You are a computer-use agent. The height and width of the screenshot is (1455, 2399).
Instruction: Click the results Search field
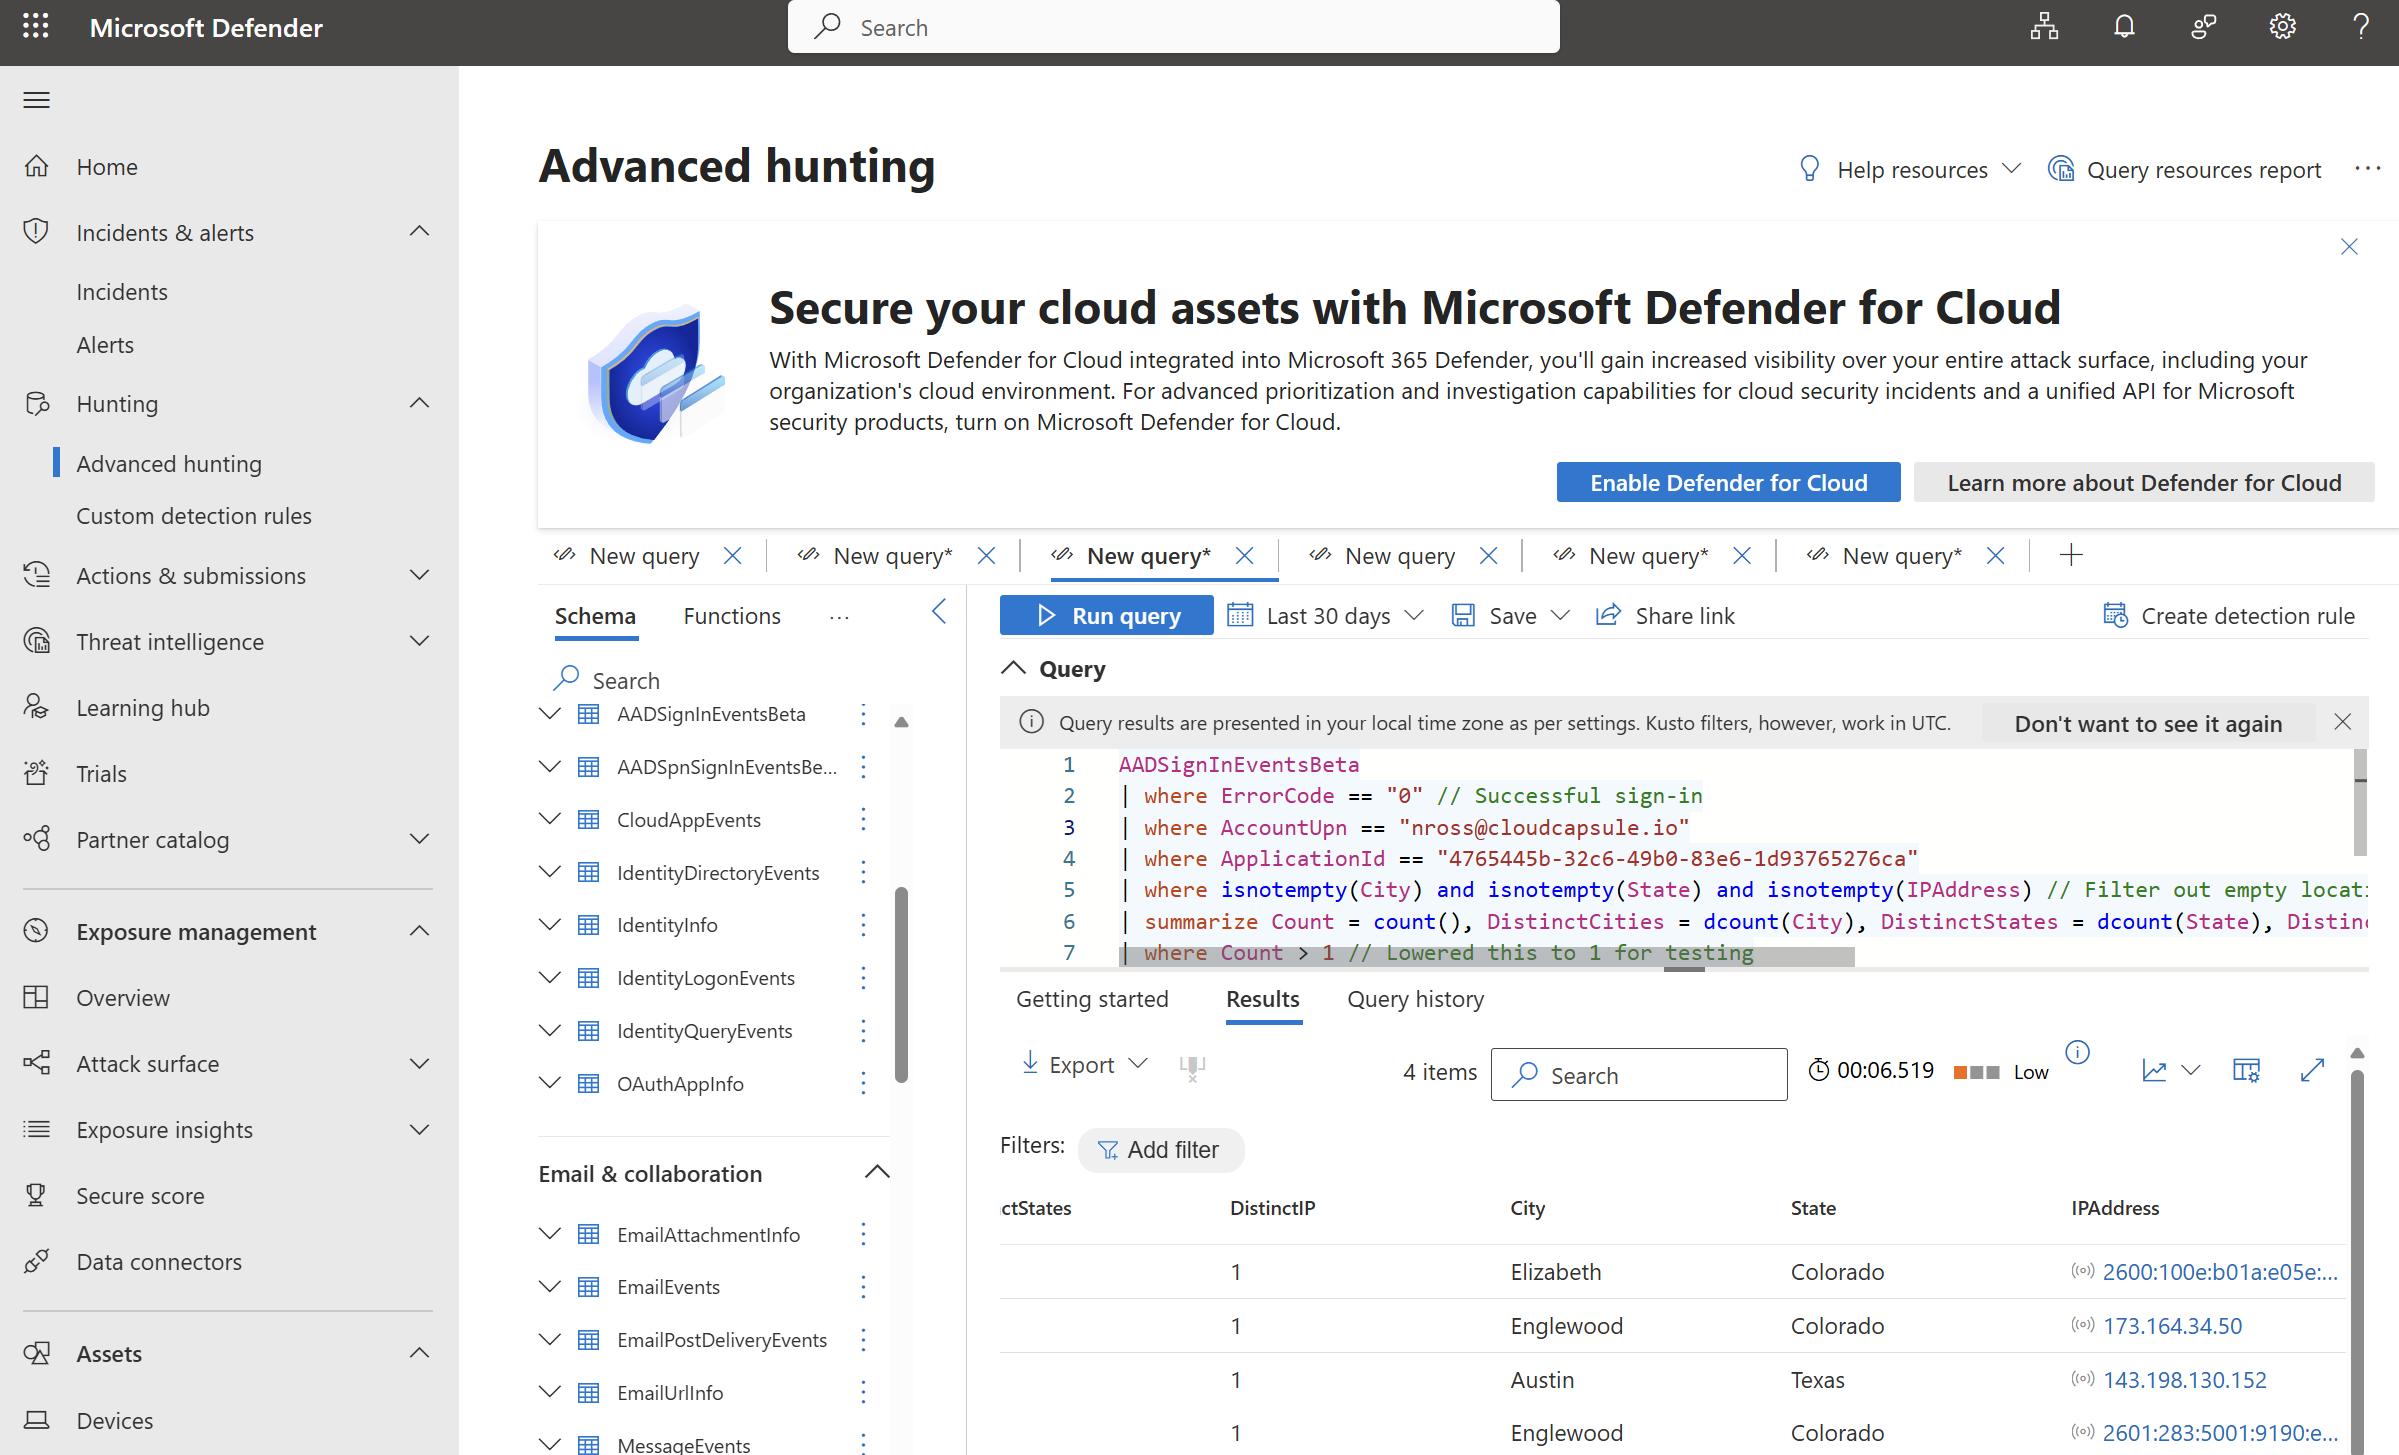pos(1639,1075)
